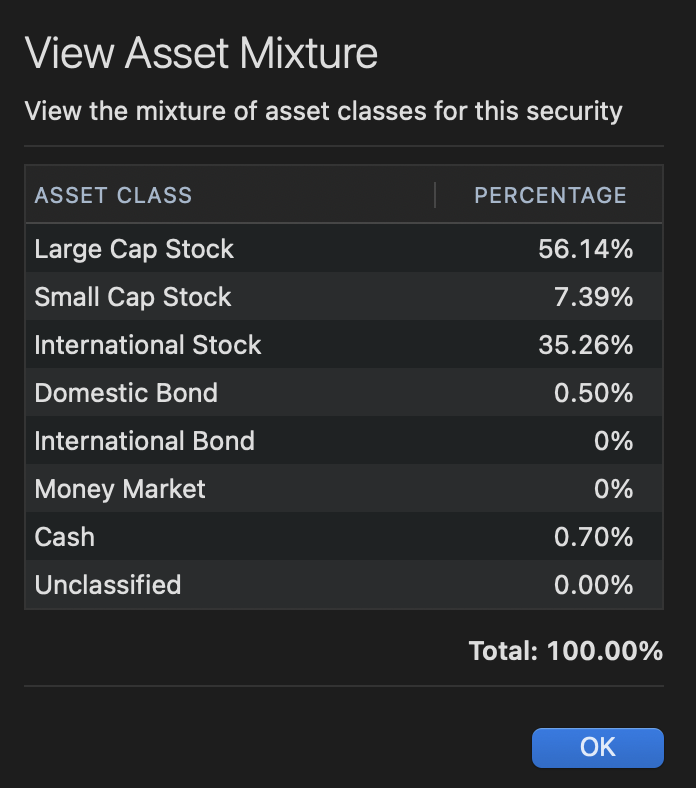
Task: Click the 0.50% Domestic Bond percentage
Action: click(x=593, y=393)
